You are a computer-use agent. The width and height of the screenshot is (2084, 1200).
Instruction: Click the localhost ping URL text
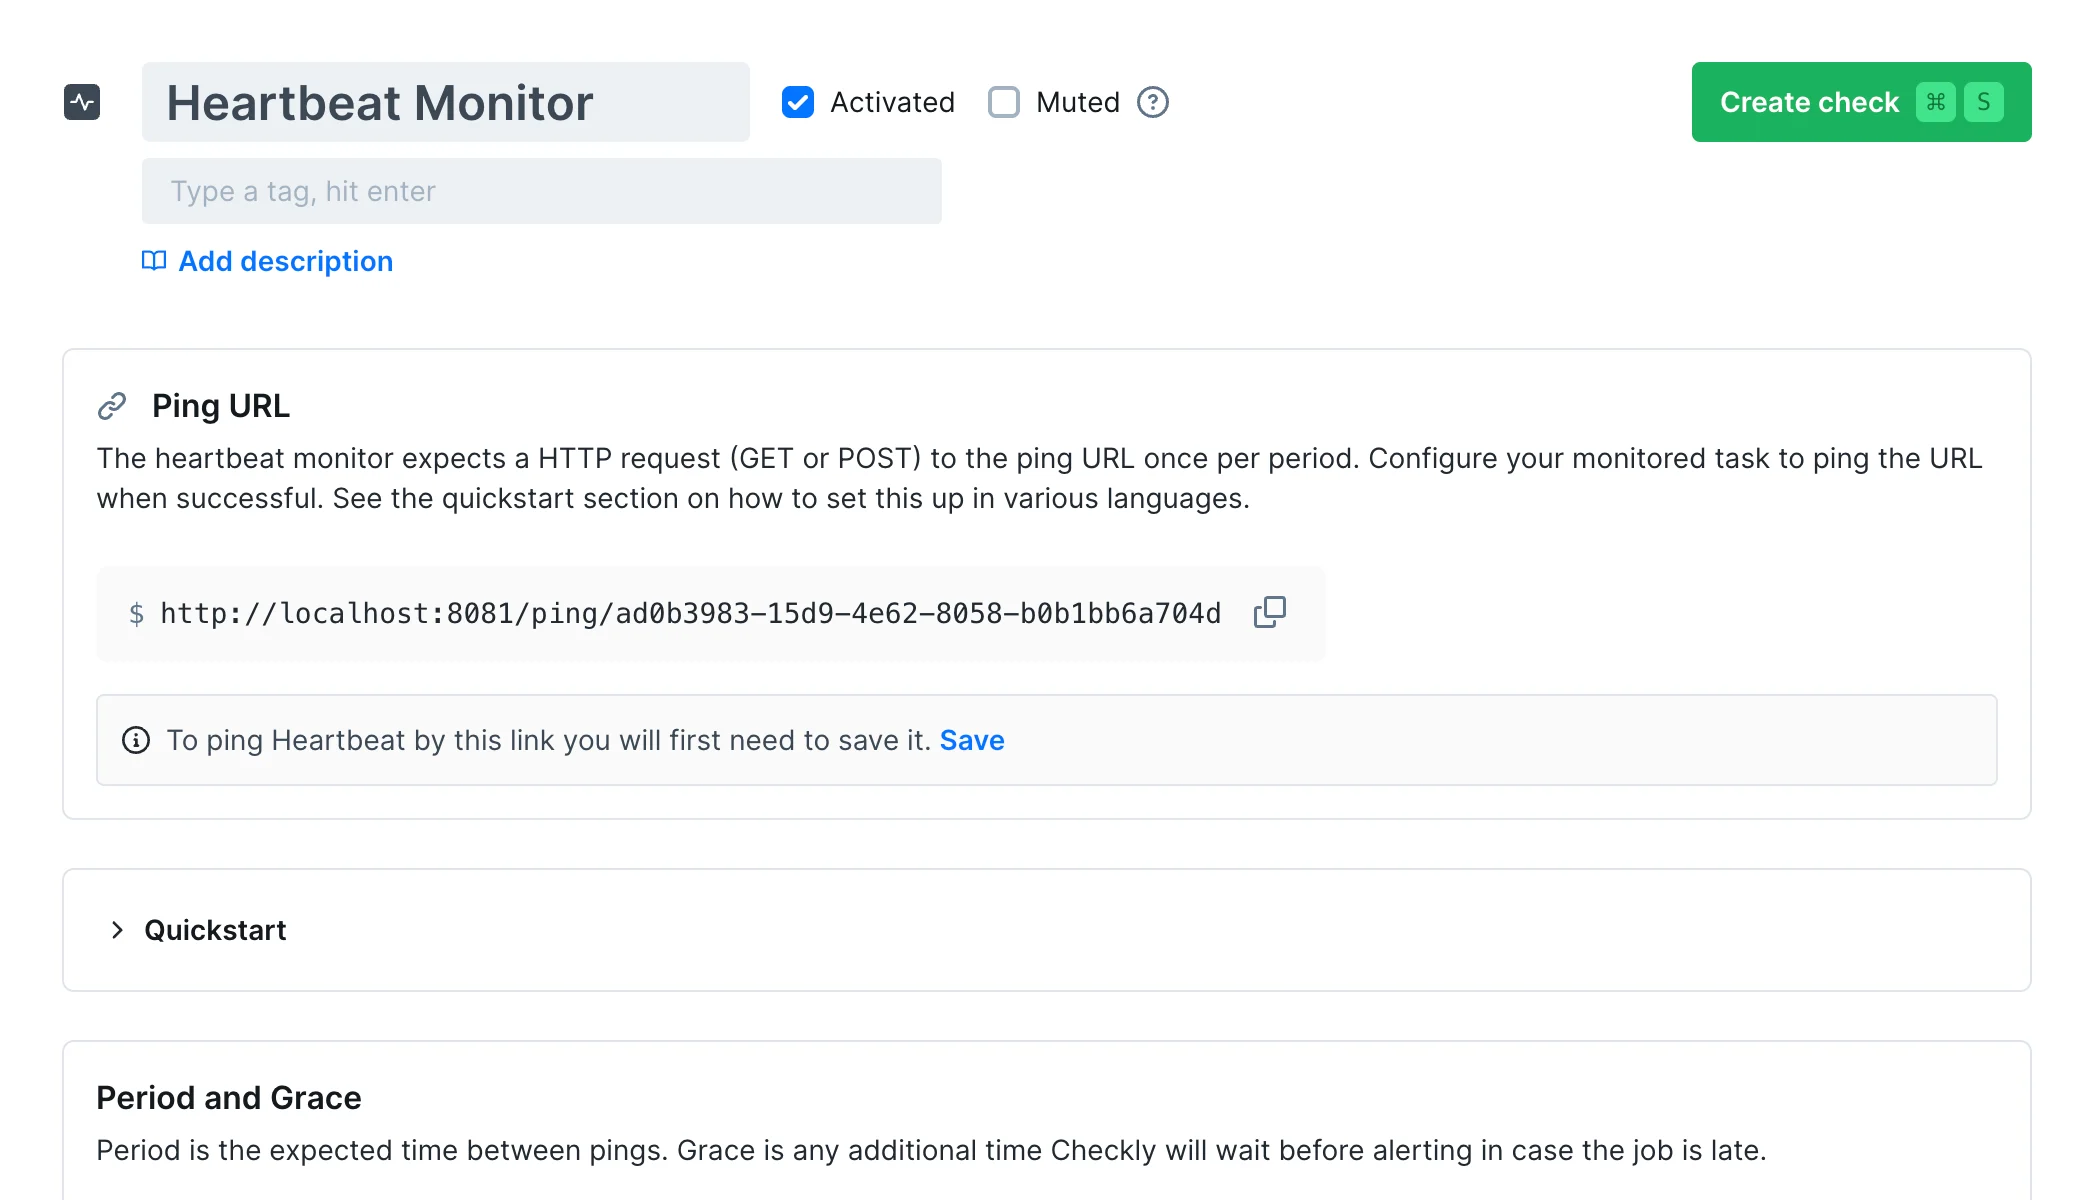(691, 613)
